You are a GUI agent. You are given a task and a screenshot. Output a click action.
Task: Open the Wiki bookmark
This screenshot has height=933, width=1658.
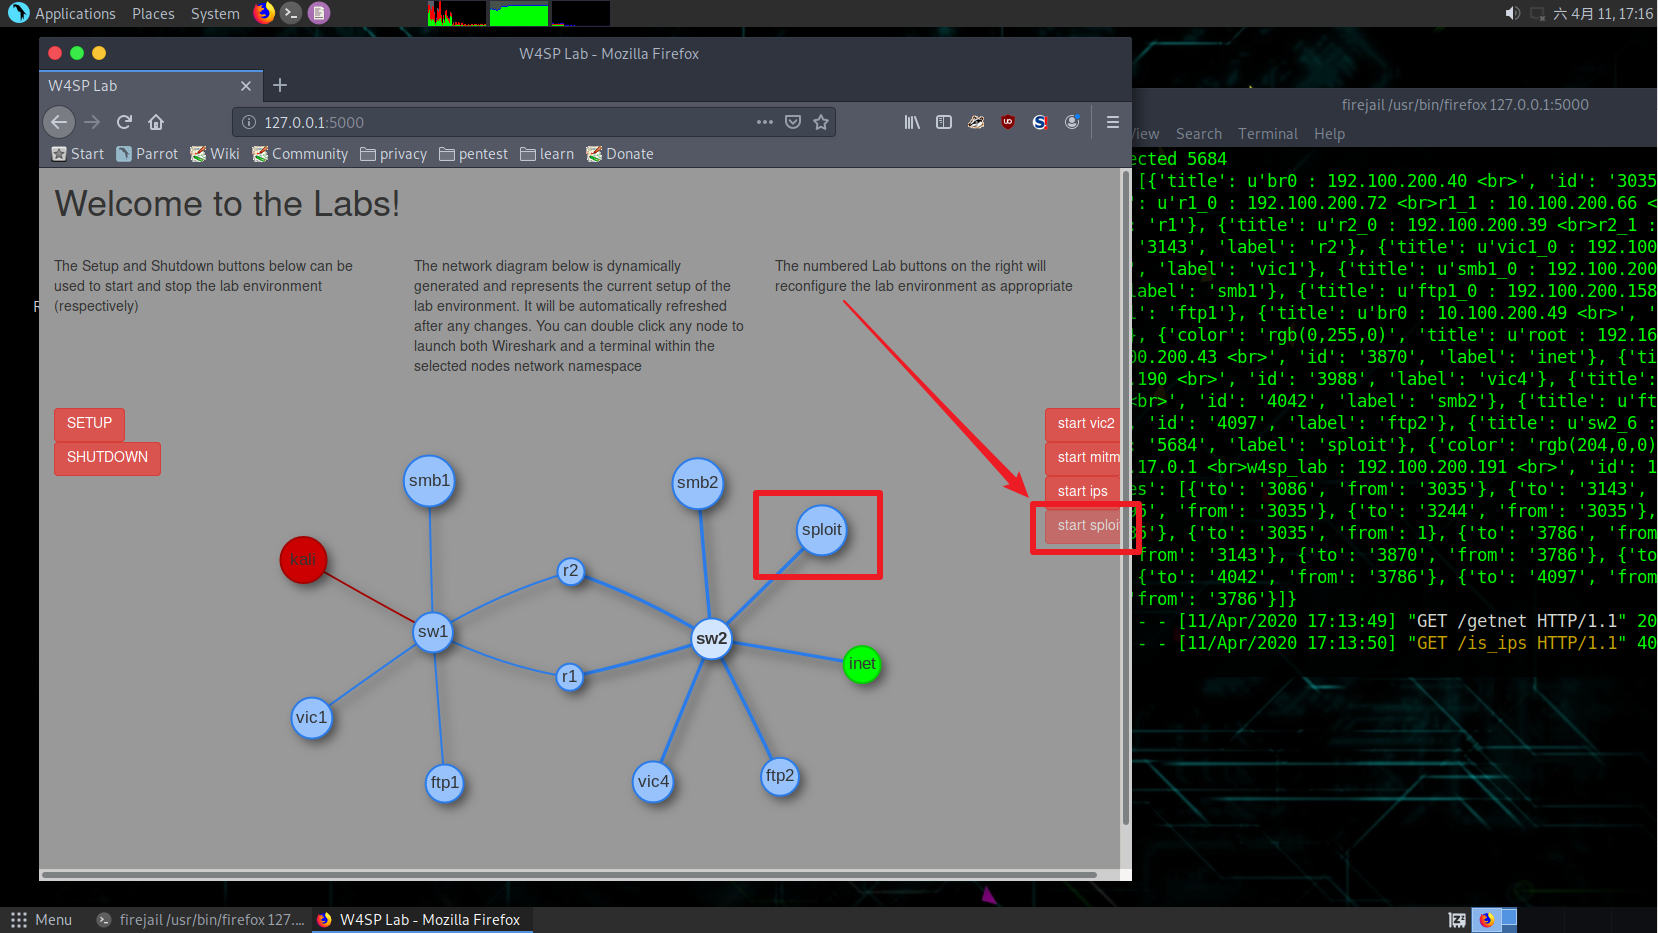(x=215, y=154)
